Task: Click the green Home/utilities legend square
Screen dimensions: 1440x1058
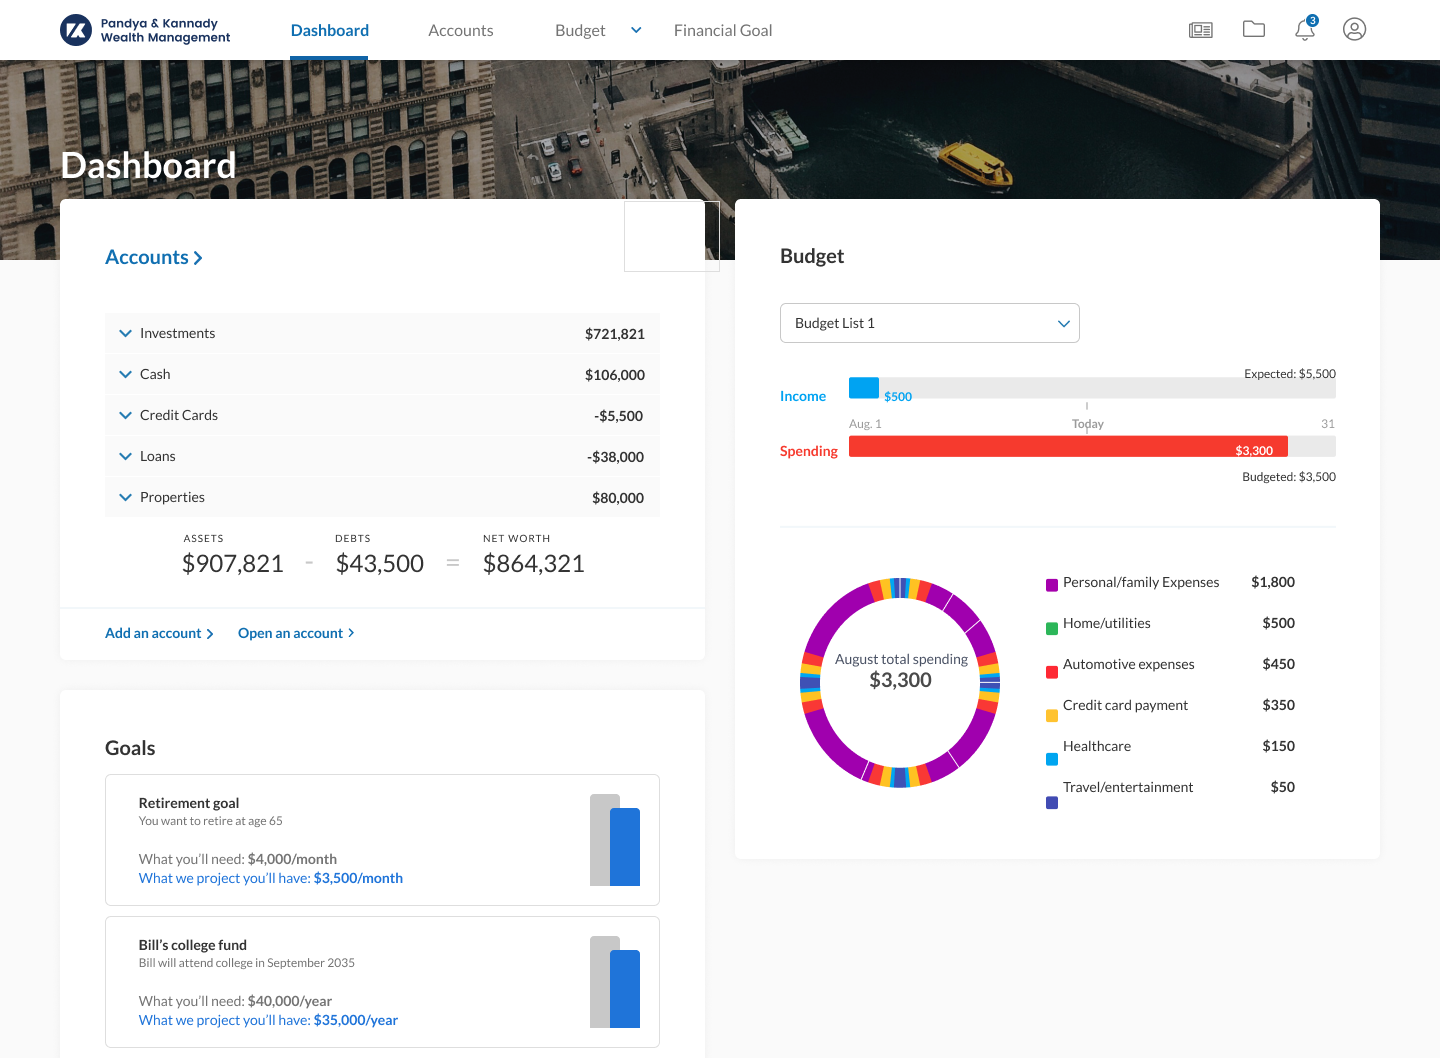Action: tap(1052, 629)
